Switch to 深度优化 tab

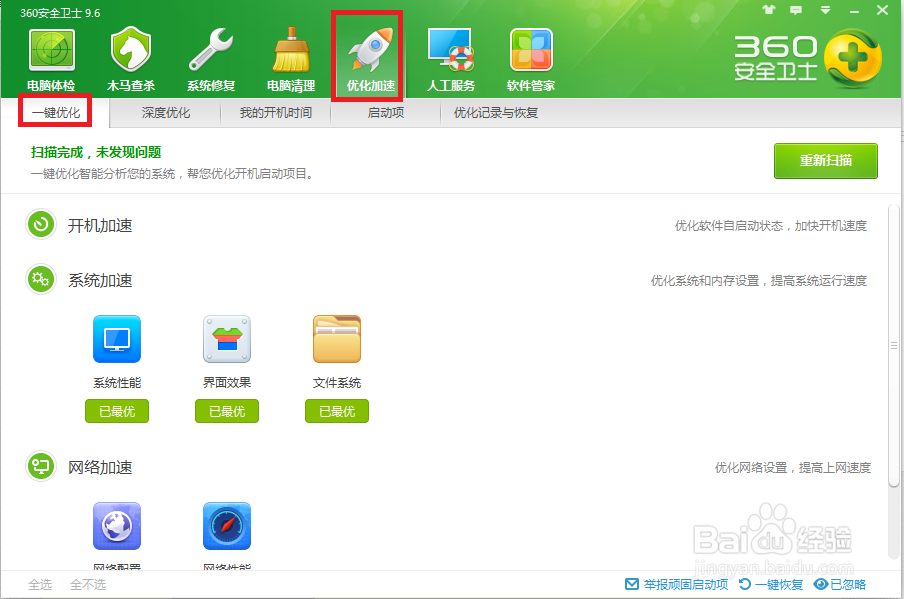[166, 112]
